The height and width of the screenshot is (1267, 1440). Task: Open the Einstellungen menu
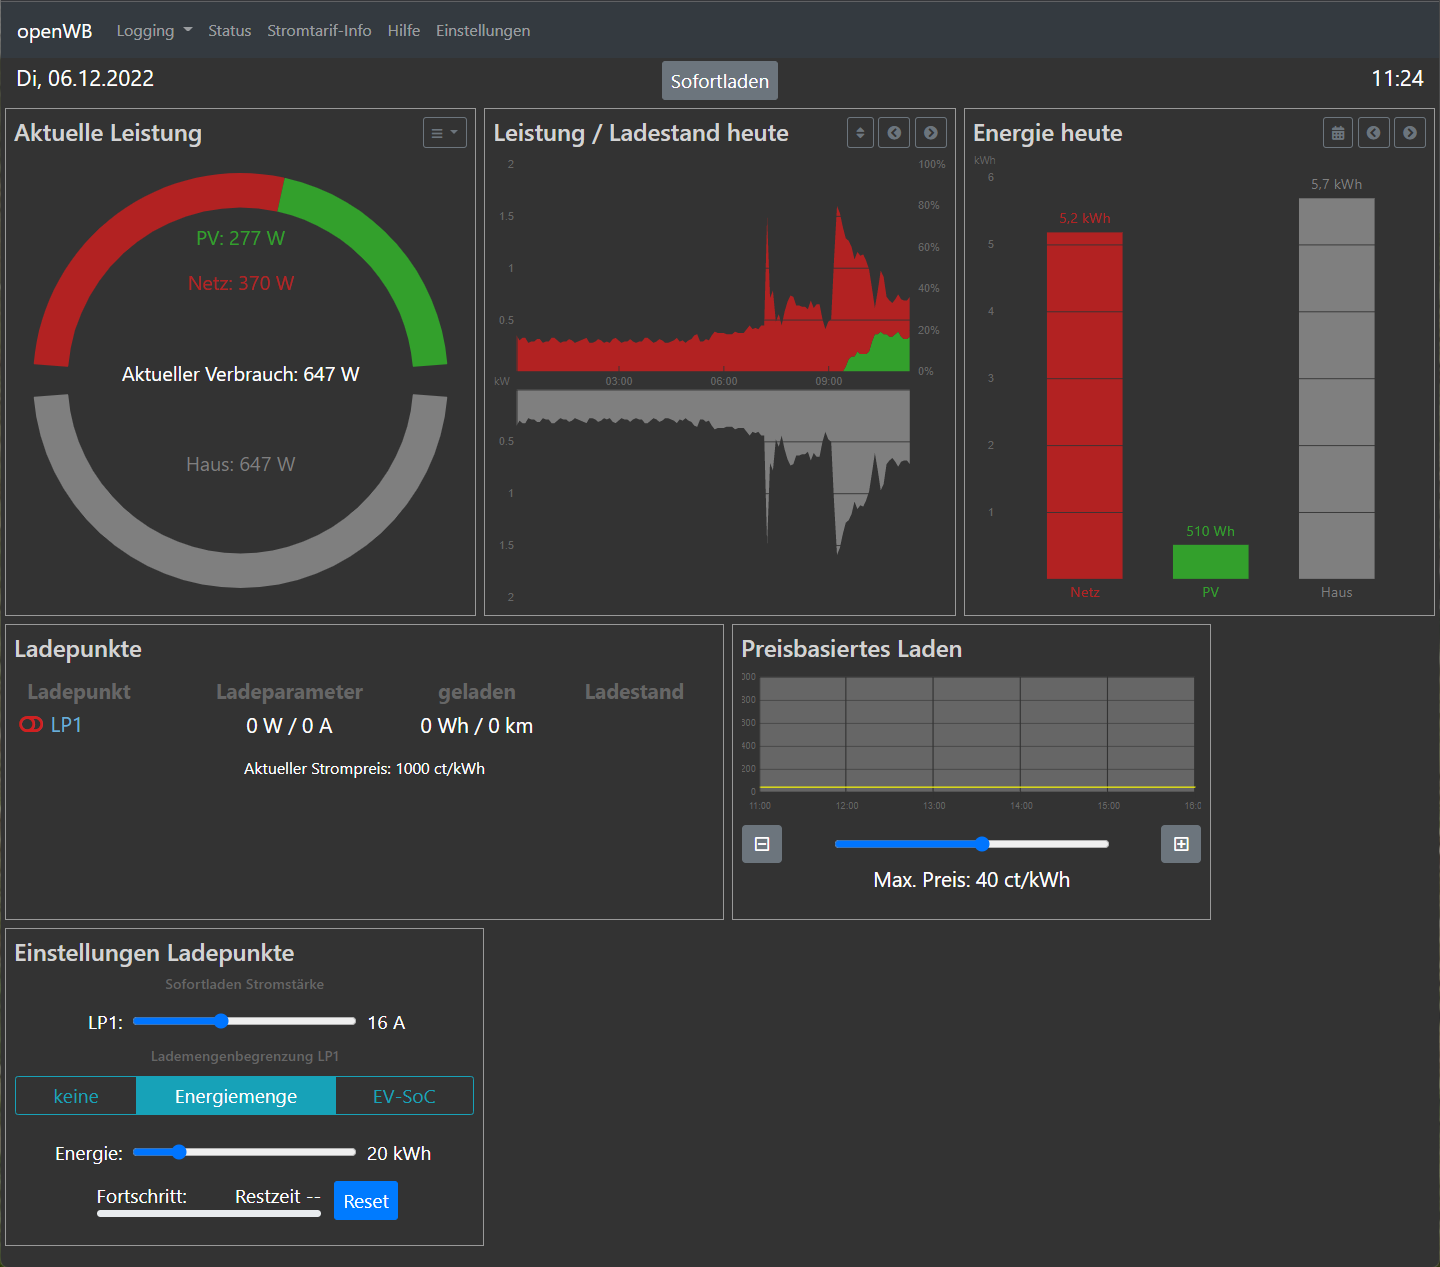pos(483,31)
